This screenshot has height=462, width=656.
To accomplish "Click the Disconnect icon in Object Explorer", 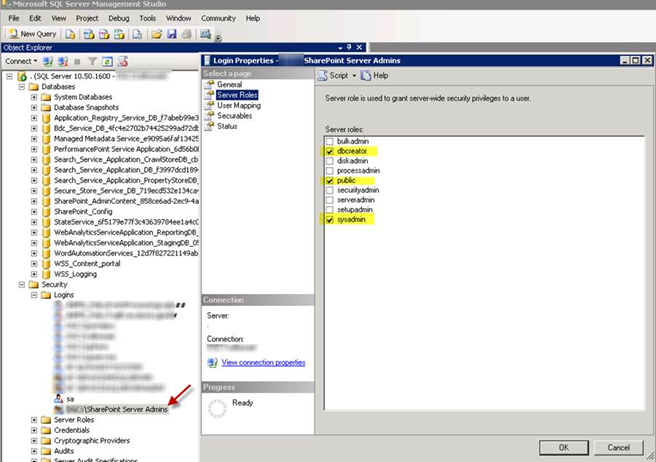I will click(63, 62).
